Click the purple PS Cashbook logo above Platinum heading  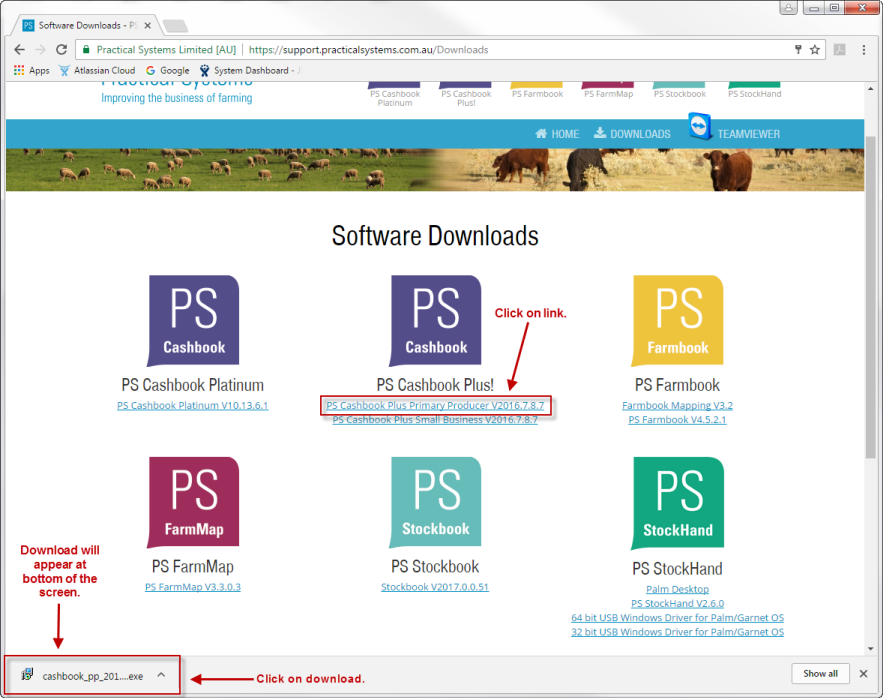(x=193, y=320)
